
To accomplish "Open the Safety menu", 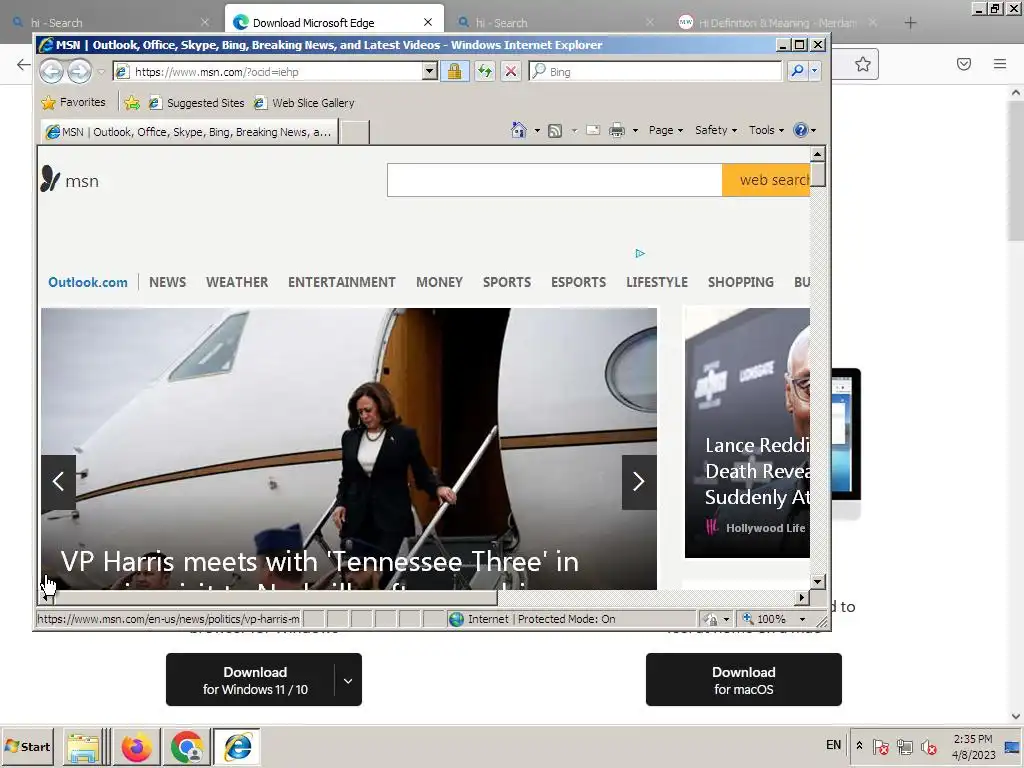I will click(x=716, y=130).
